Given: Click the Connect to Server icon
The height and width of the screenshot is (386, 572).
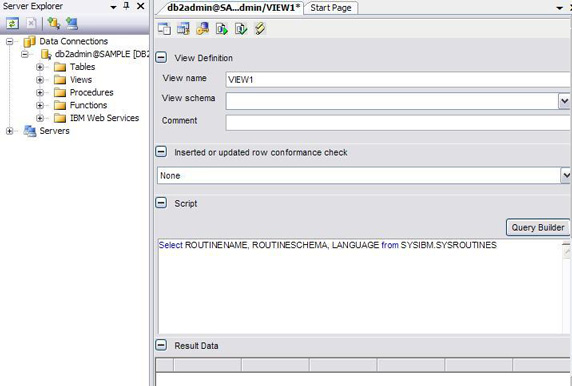Looking at the screenshot, I should coord(72,24).
